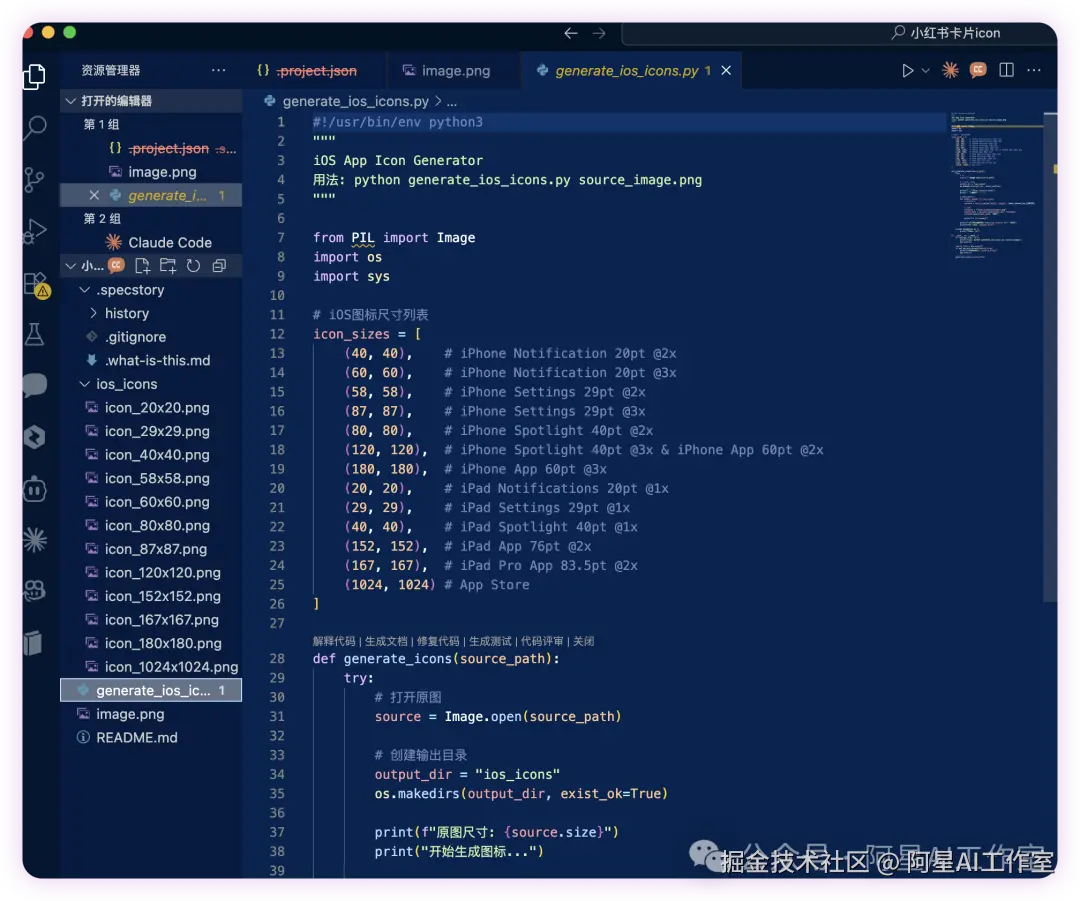
Task: Open the run options dropdown arrow
Action: point(926,70)
